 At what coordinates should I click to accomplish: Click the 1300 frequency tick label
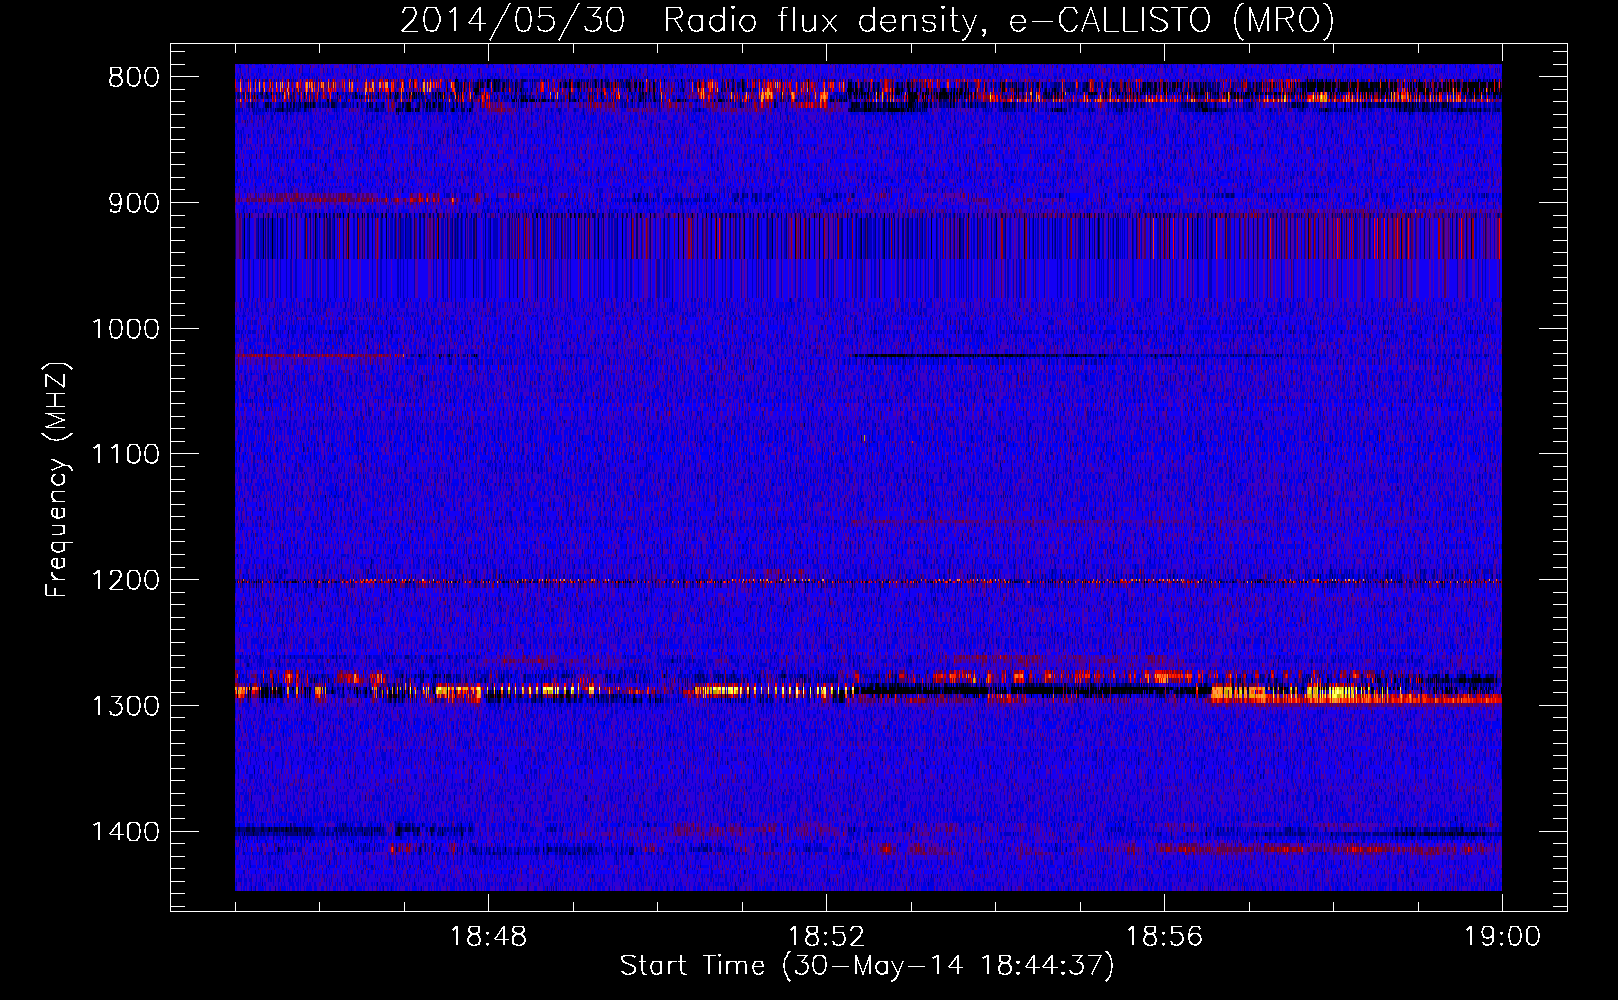coord(125,706)
